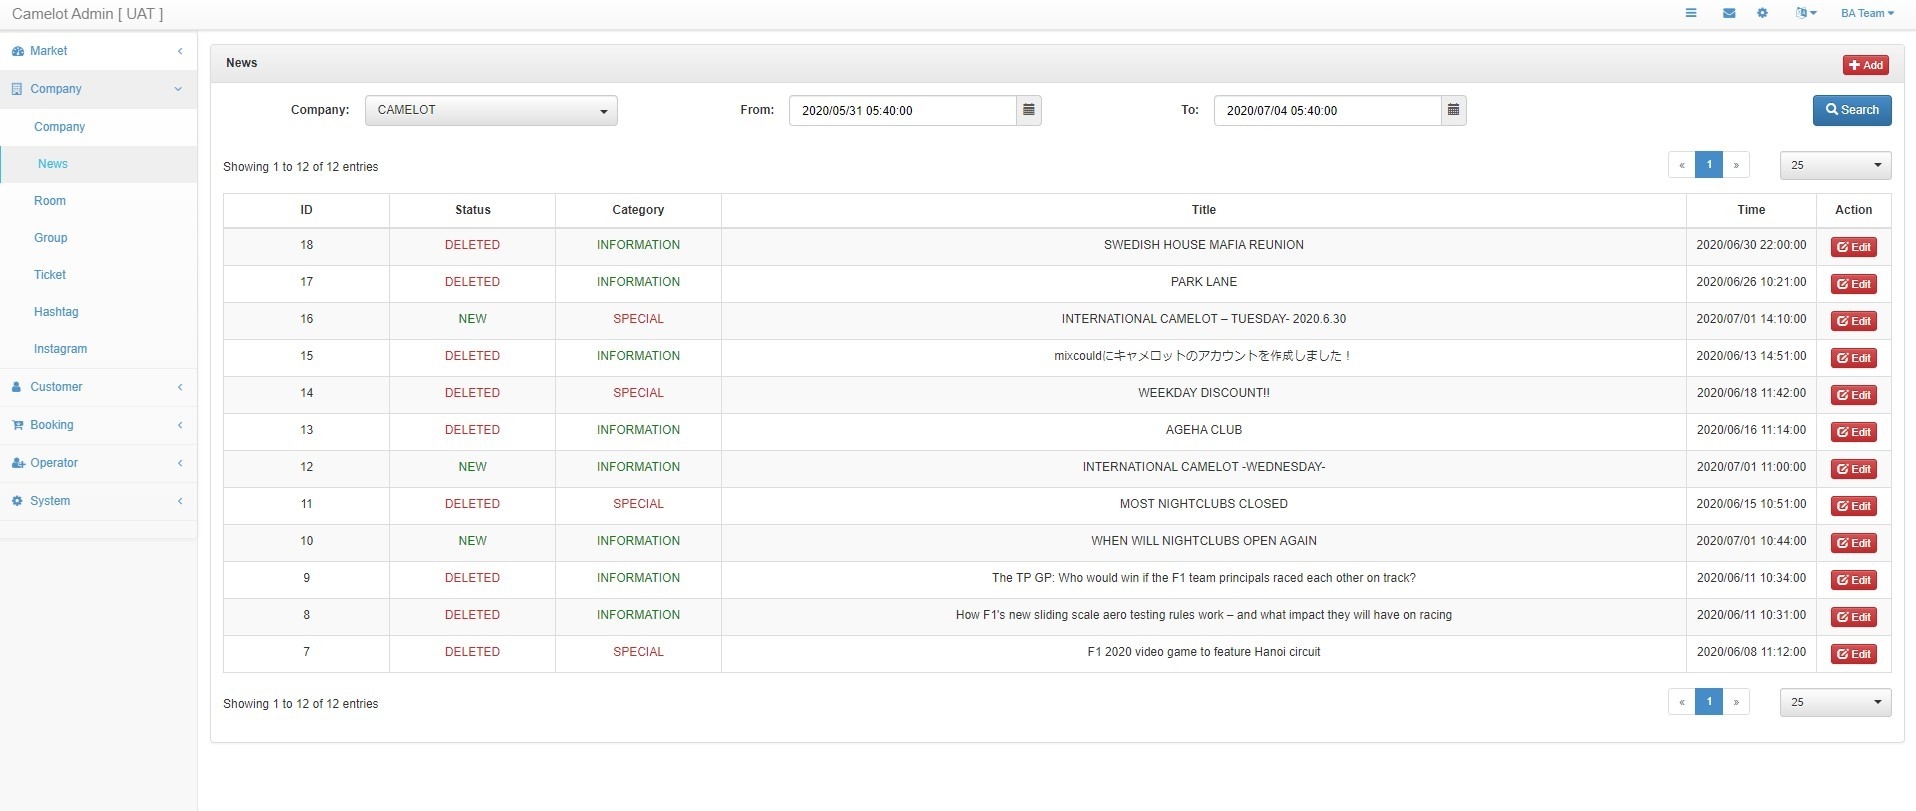The width and height of the screenshot is (1916, 811).
Task: Open the top page size dropdown showing 25
Action: click(1835, 165)
